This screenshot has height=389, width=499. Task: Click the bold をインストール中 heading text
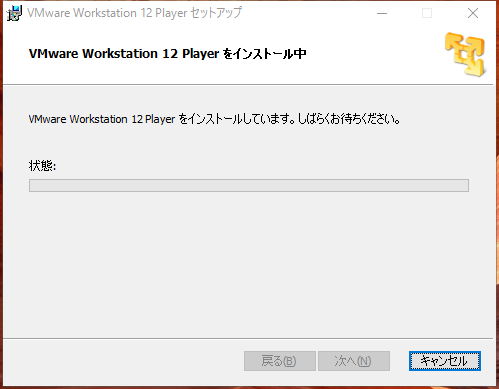pos(265,54)
